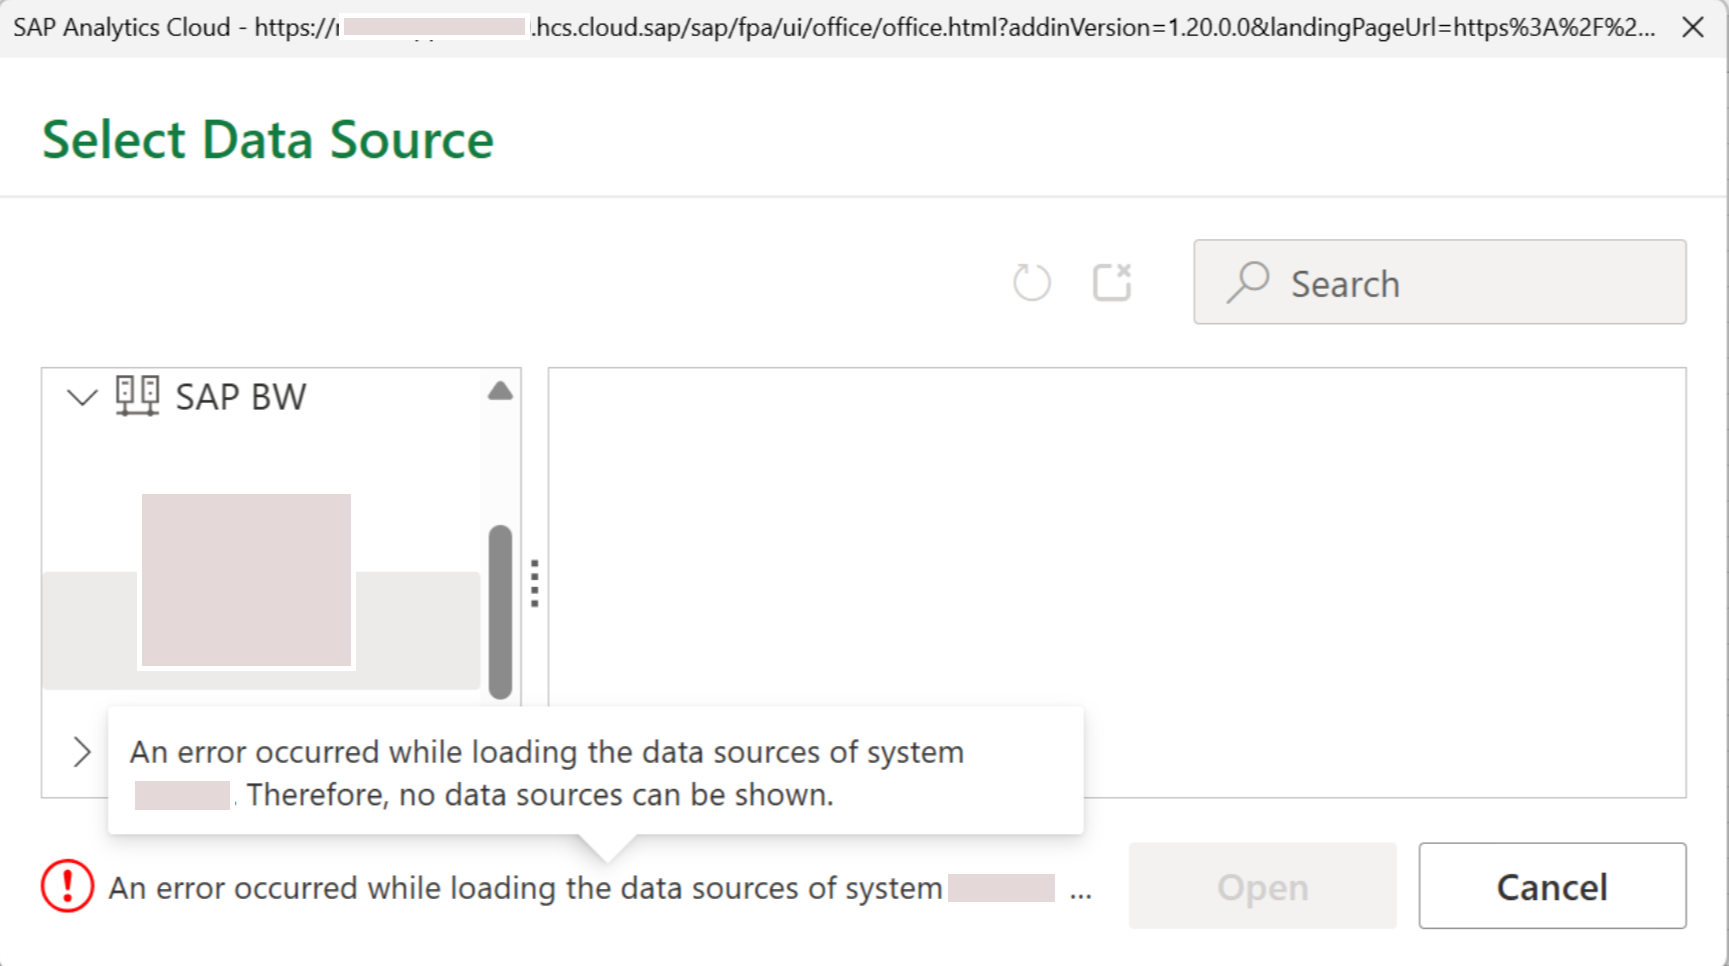Click the Select Data Source heading
The height and width of the screenshot is (966, 1729).
click(x=268, y=139)
